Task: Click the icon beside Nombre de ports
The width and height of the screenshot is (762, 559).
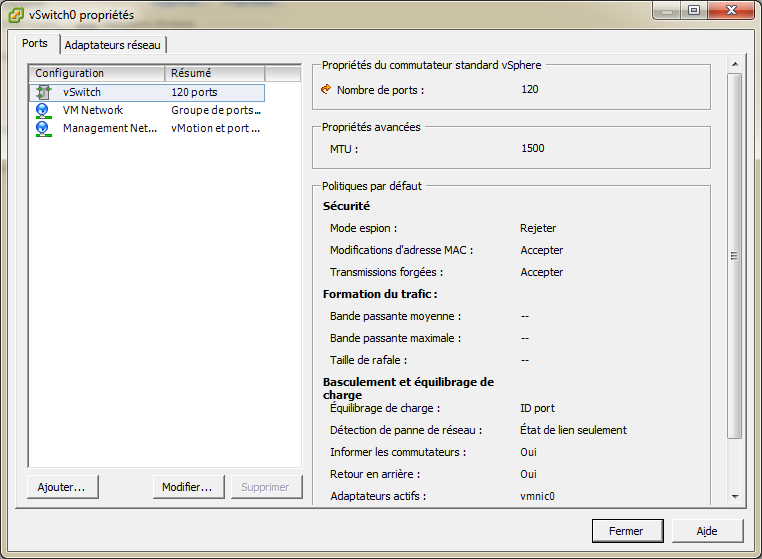Action: tap(326, 89)
